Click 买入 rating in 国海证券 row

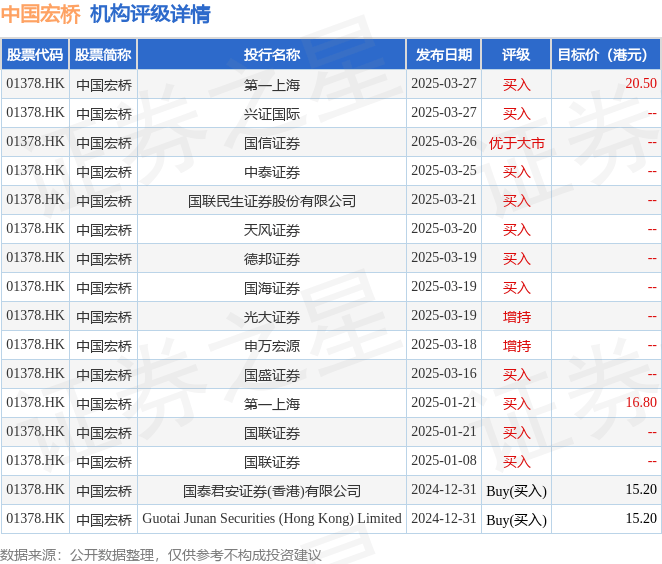point(516,288)
